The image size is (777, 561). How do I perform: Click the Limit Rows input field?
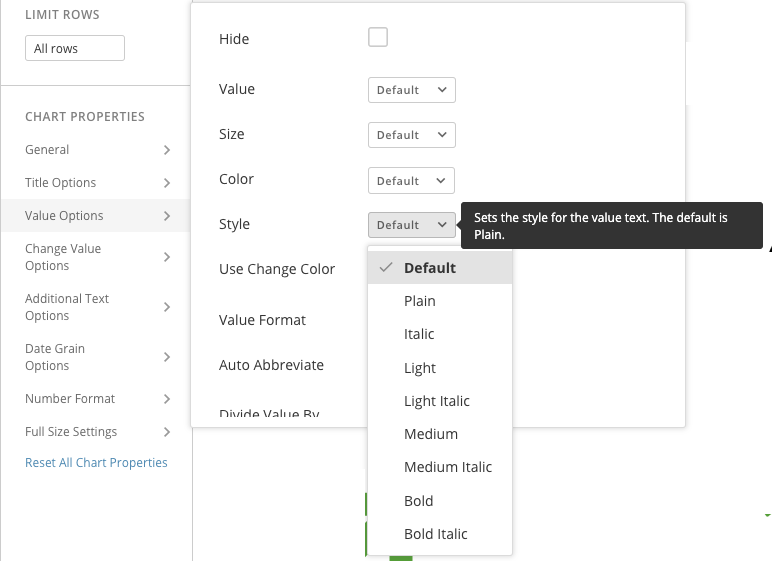(75, 48)
